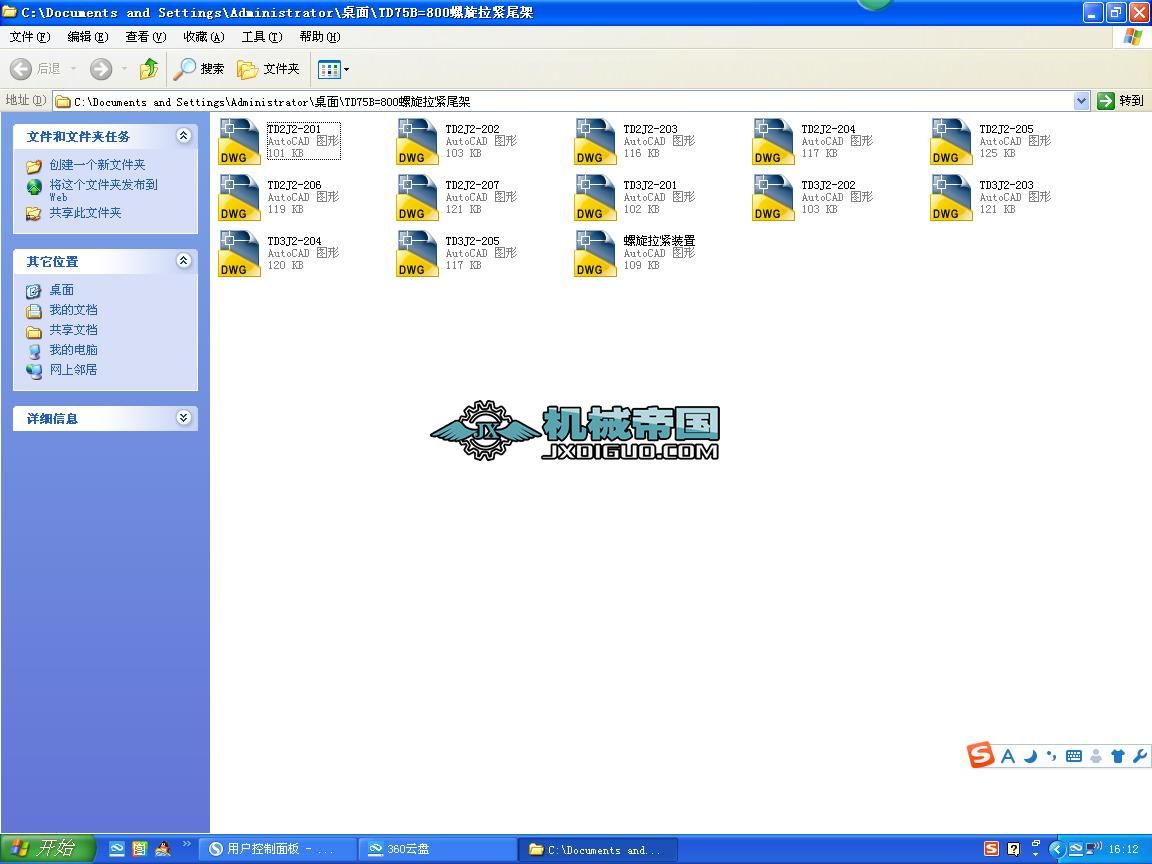Open the 工具(T) menu
The width and height of the screenshot is (1152, 864).
[x=262, y=37]
